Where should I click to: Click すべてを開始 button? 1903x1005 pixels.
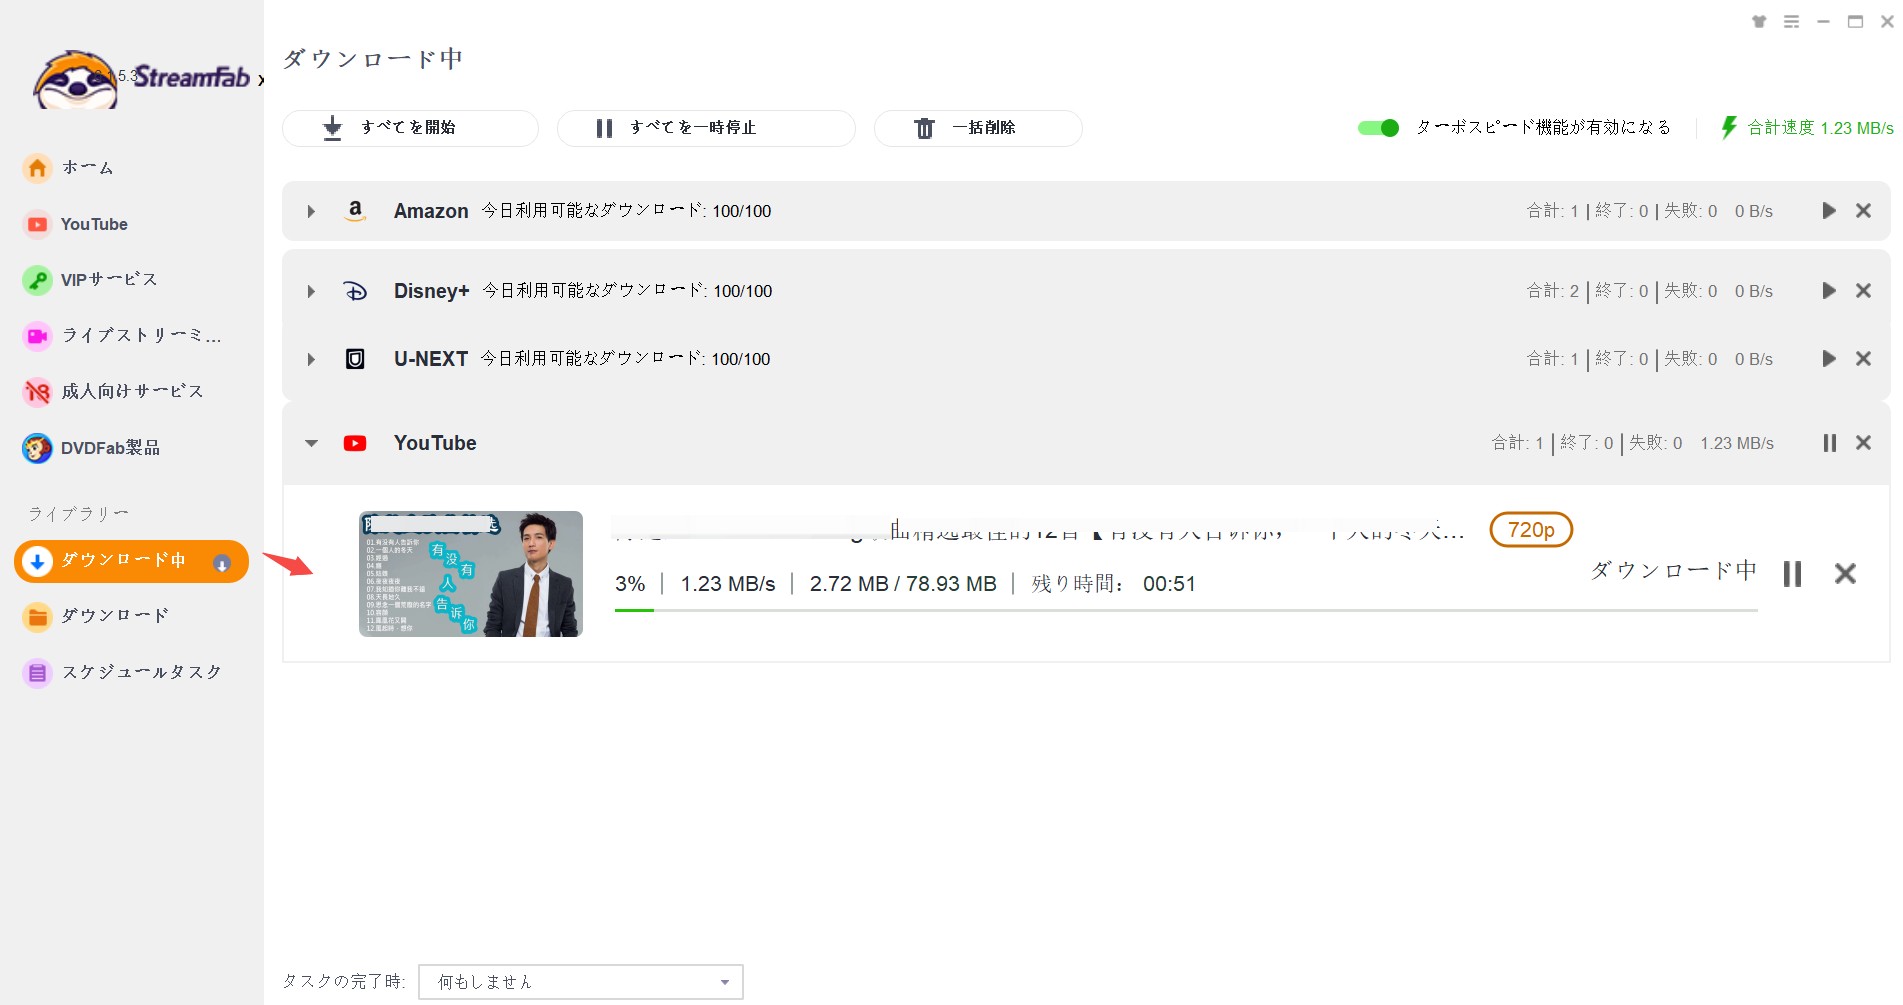(x=410, y=128)
